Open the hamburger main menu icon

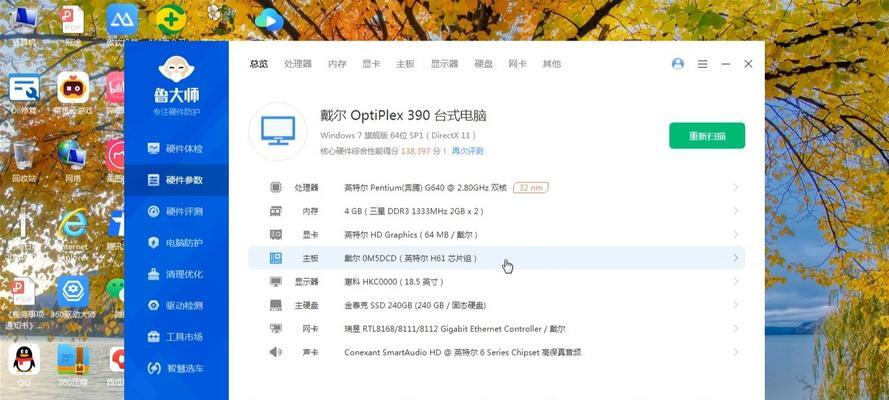pyautogui.click(x=702, y=64)
